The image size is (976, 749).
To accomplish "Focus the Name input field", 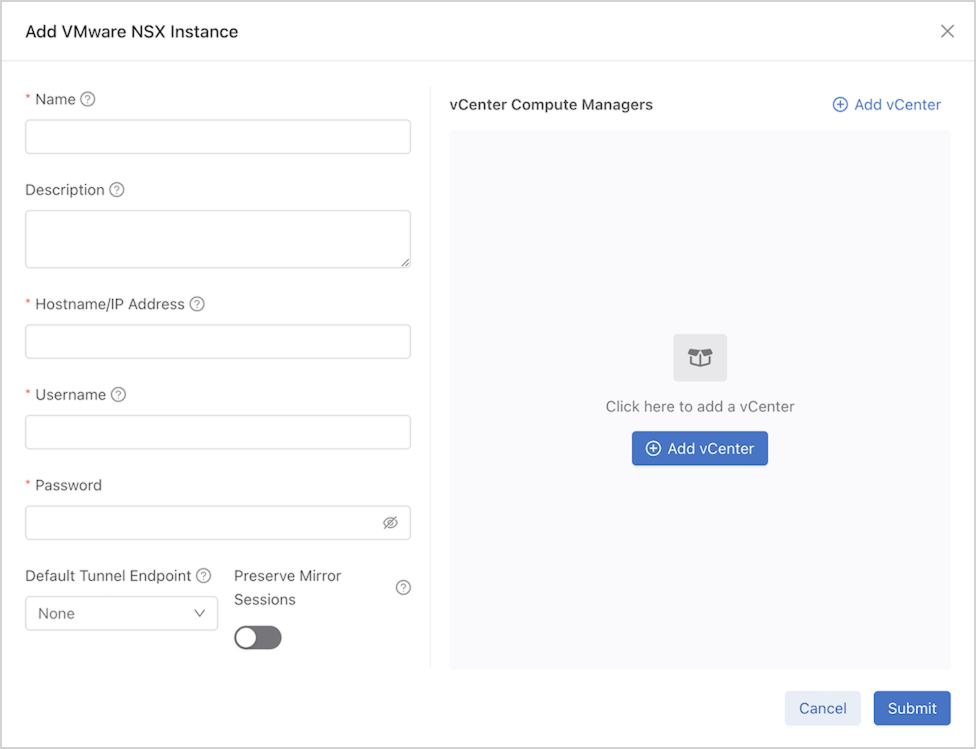I will pyautogui.click(x=217, y=137).
